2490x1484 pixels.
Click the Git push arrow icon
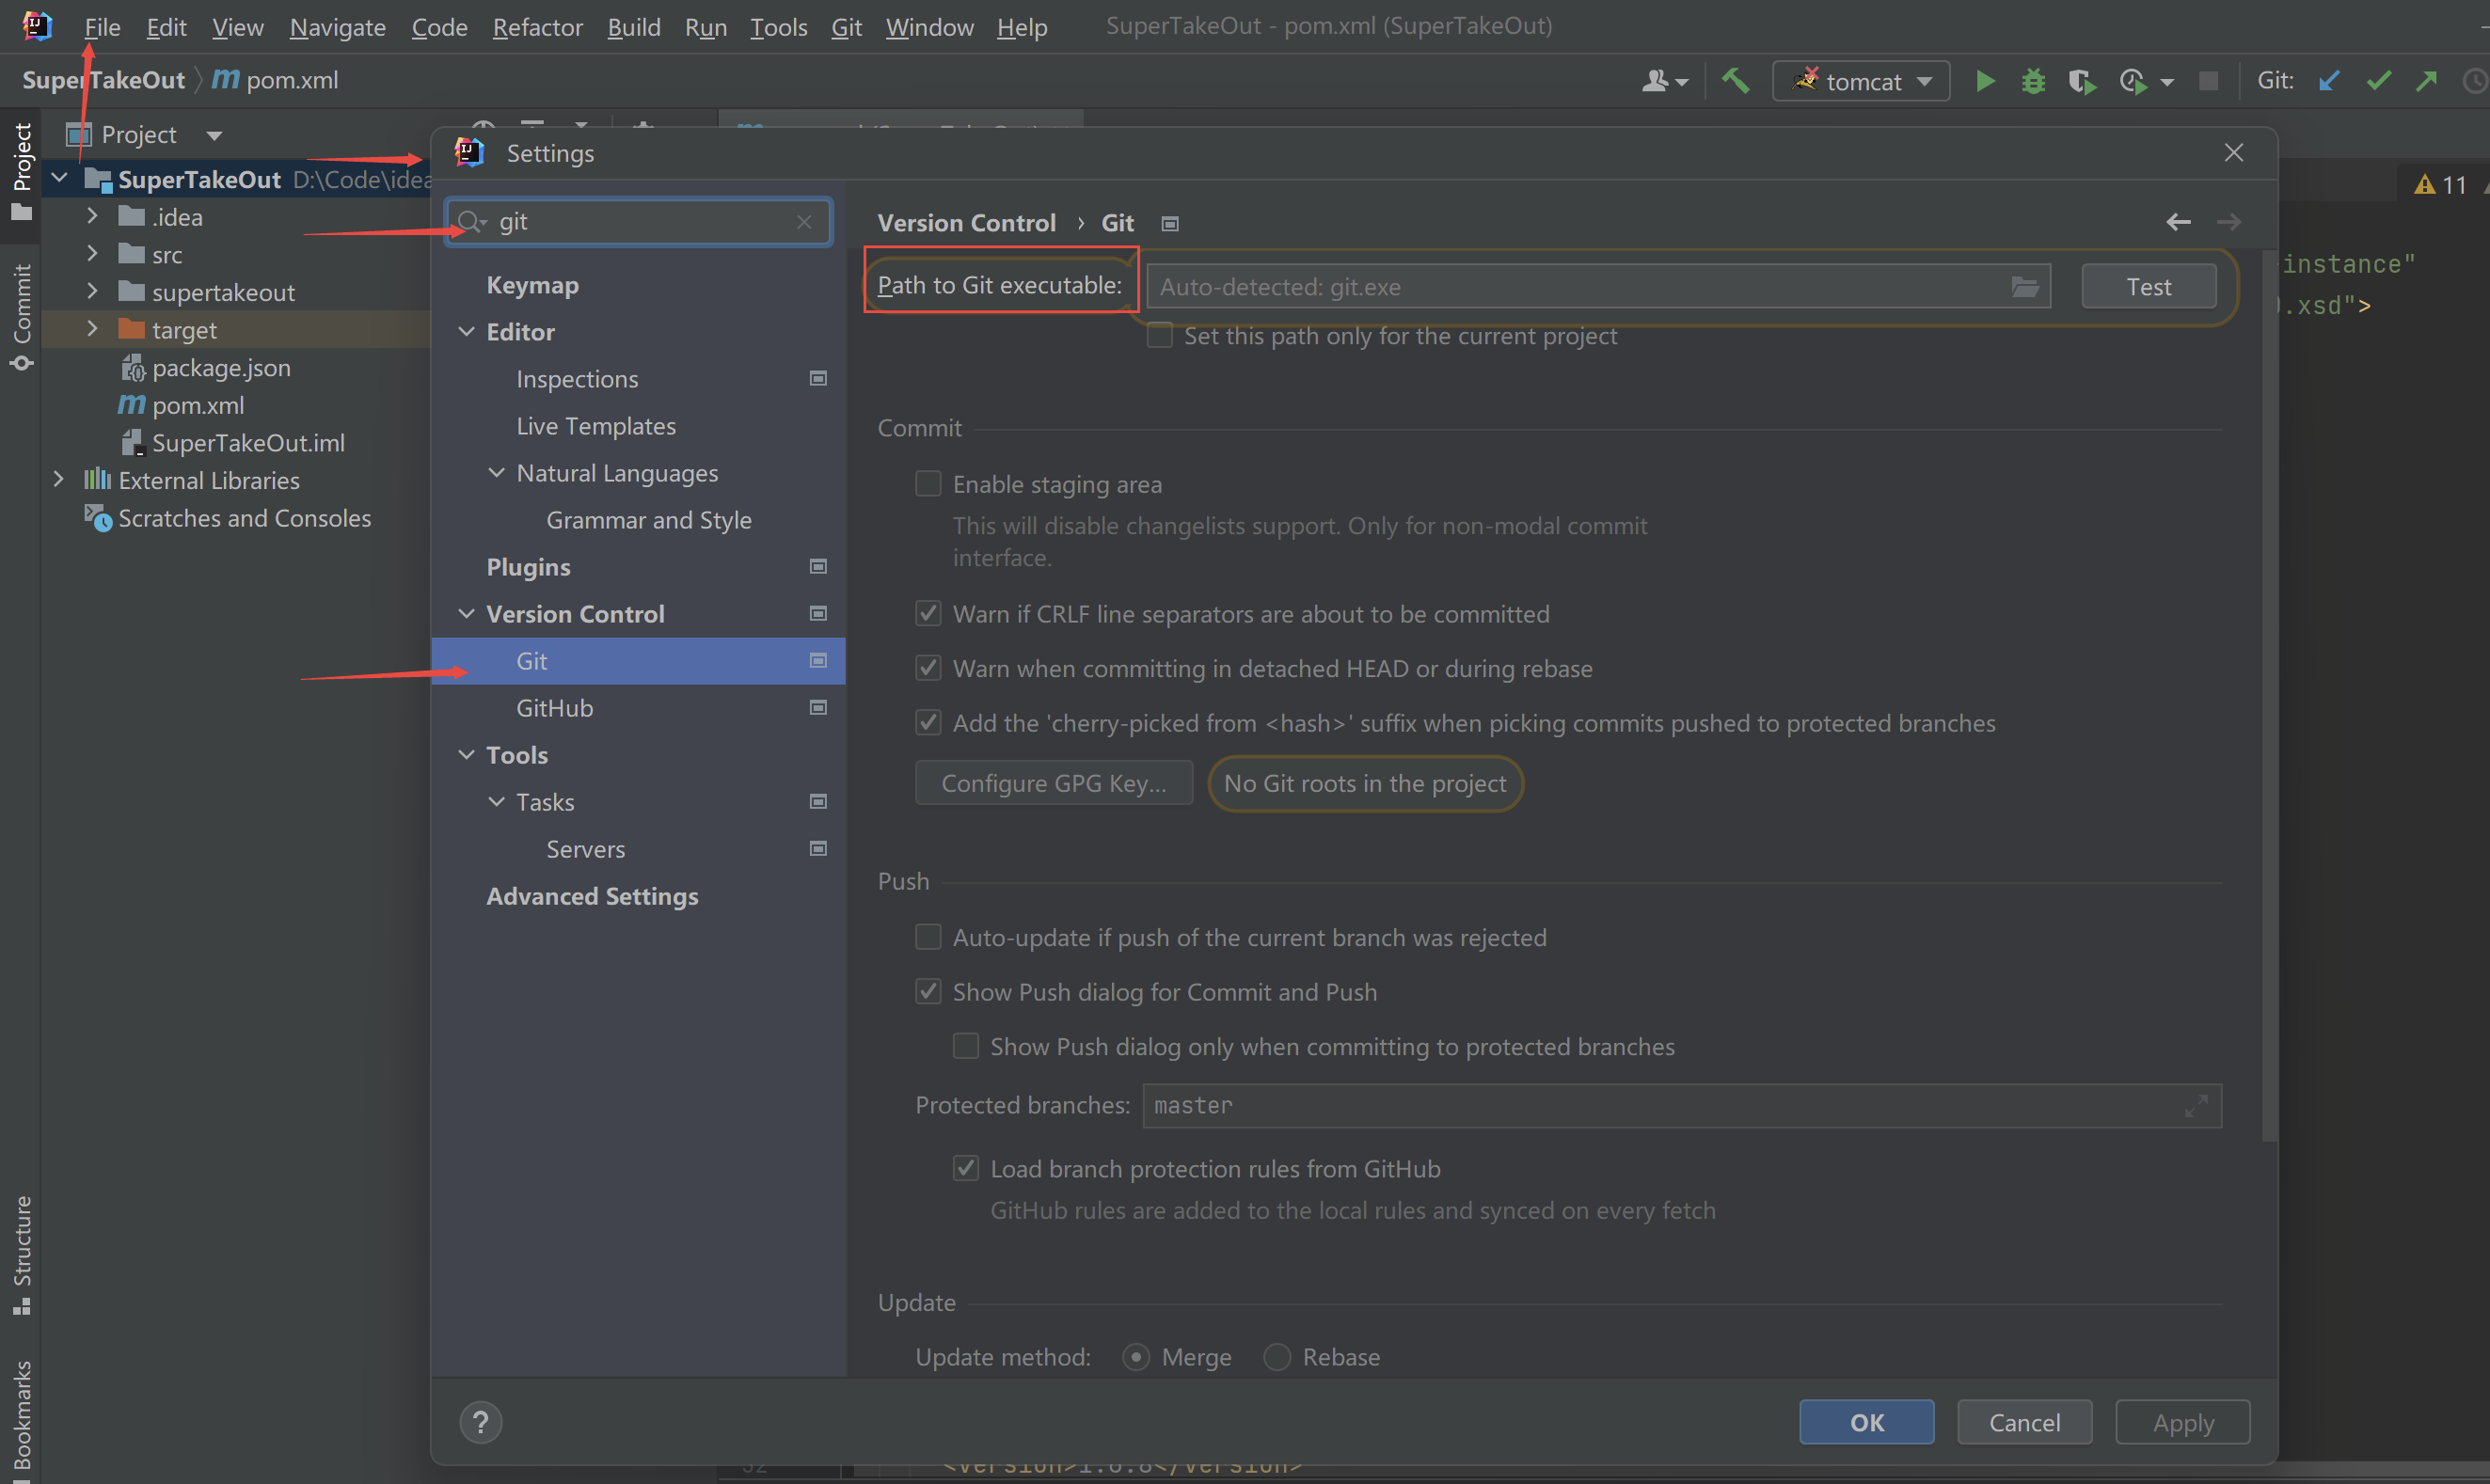pyautogui.click(x=2427, y=81)
